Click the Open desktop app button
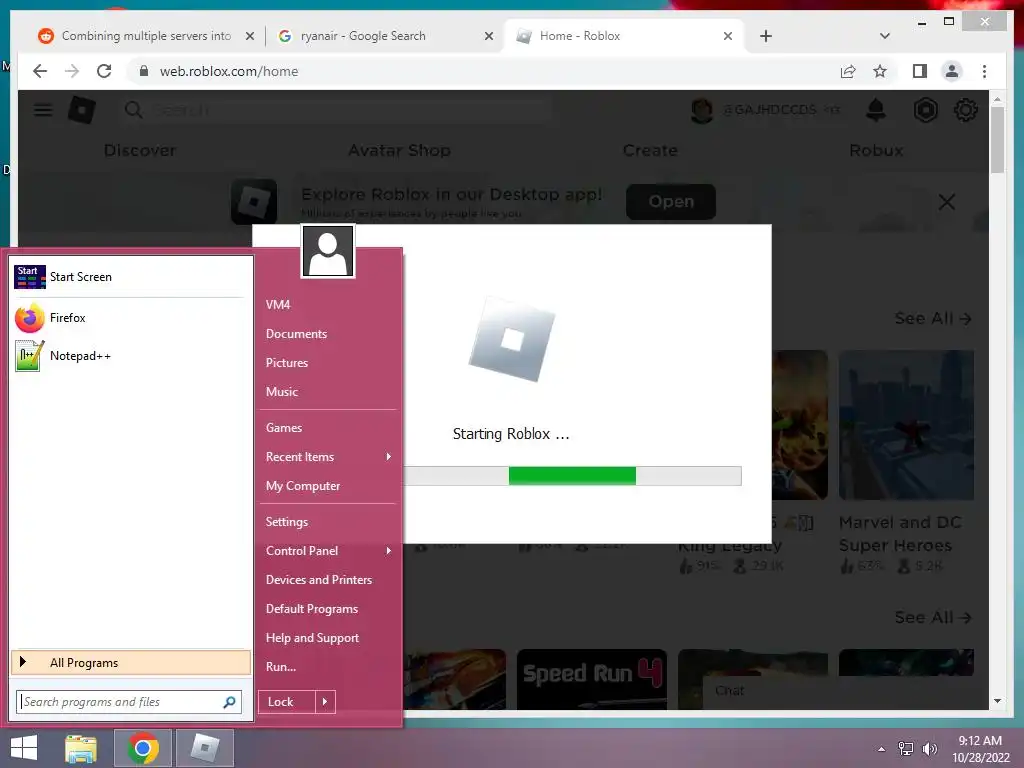1024x768 pixels. pyautogui.click(x=671, y=202)
